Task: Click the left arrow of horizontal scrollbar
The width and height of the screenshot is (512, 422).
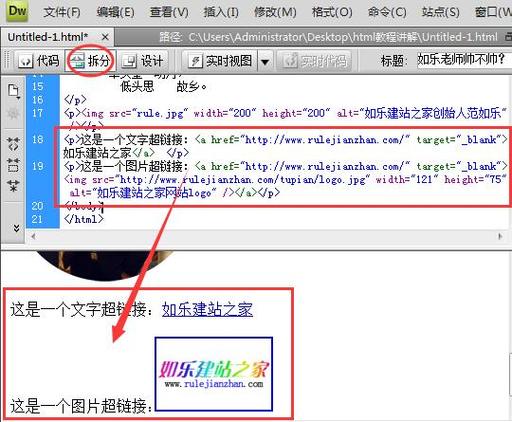Action: (x=33, y=236)
